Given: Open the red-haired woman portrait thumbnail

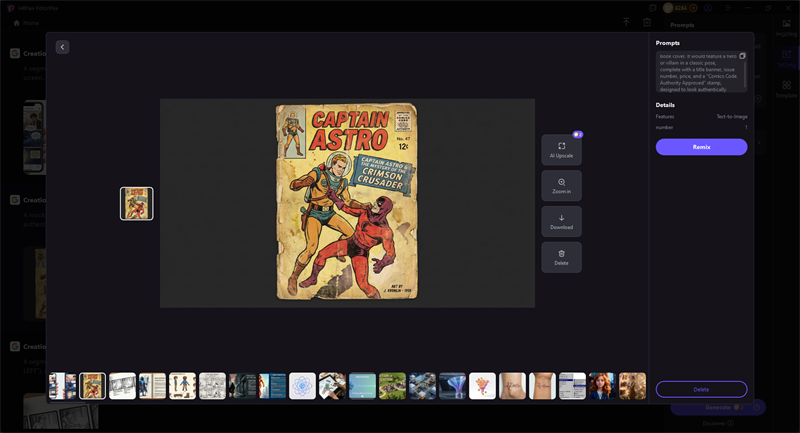Looking at the screenshot, I should point(602,386).
